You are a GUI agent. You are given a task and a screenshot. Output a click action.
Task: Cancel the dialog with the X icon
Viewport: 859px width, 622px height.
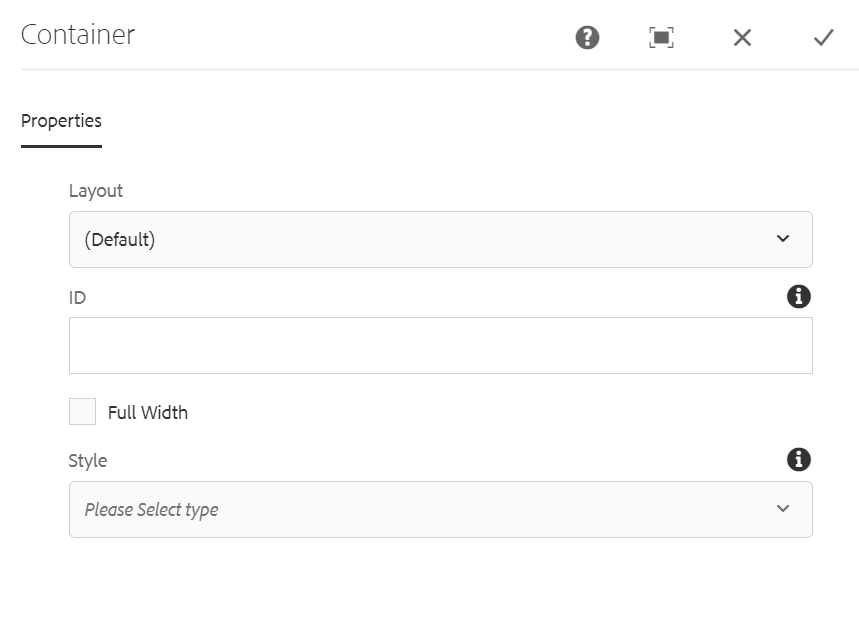[x=742, y=38]
